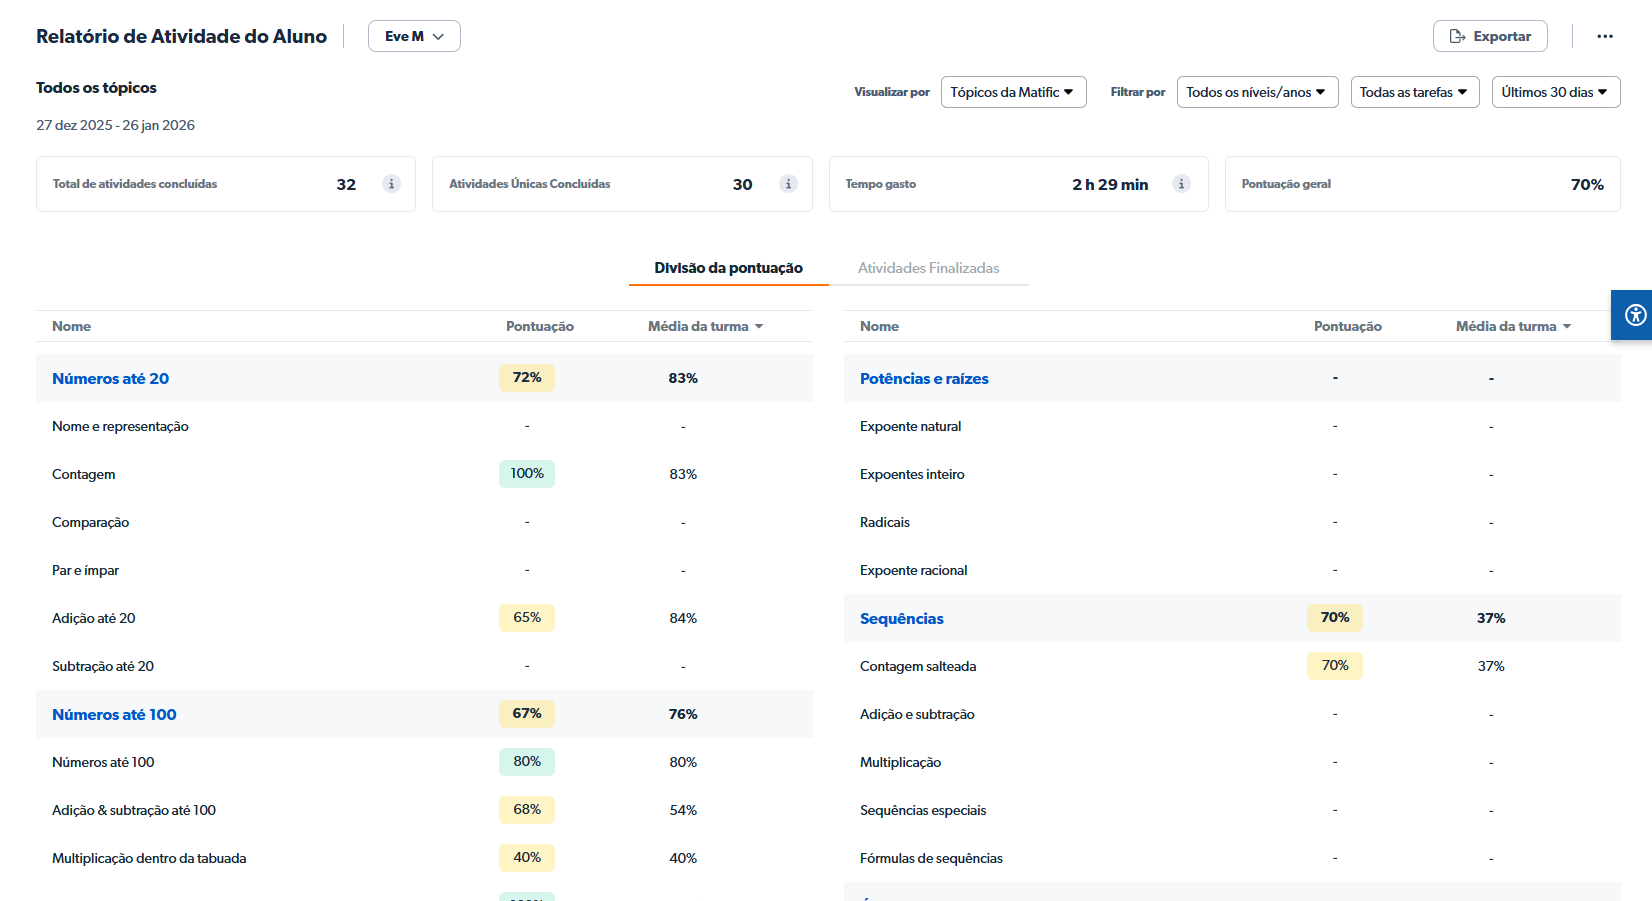1652x901 pixels.
Task: Sort right table by Média da turma arrow
Action: [x=1567, y=327]
